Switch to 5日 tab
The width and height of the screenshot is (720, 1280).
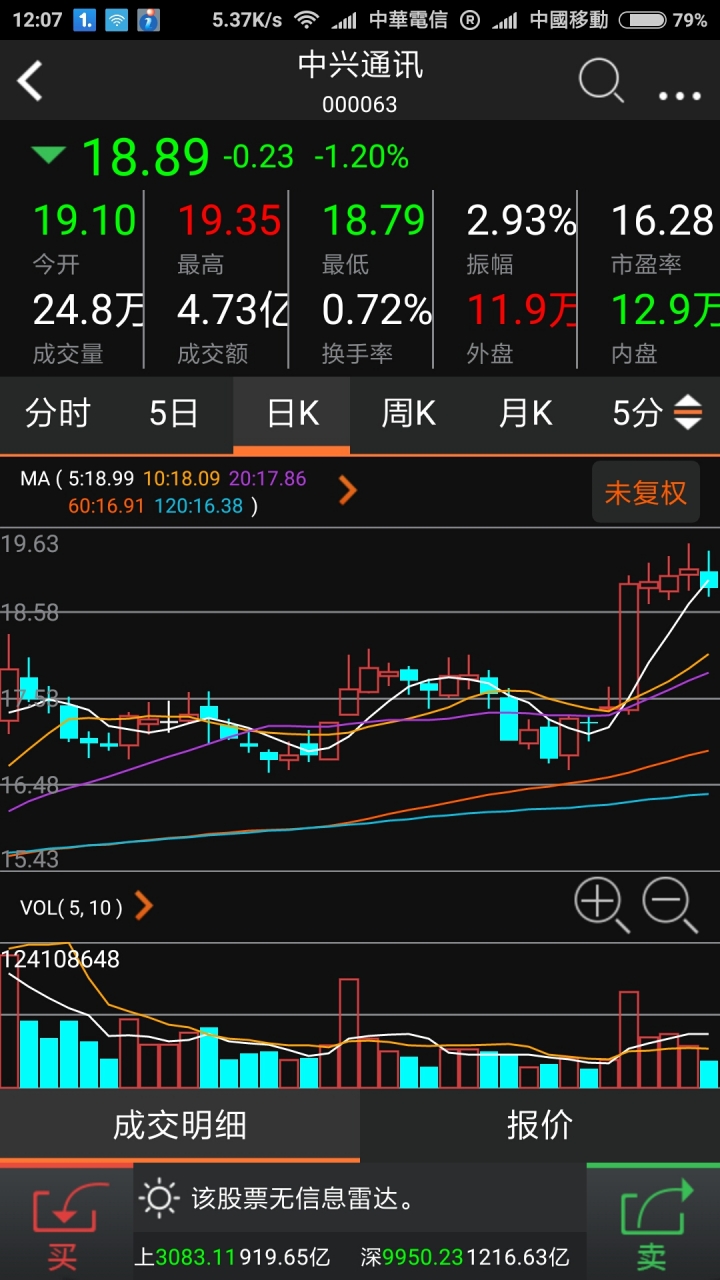174,413
